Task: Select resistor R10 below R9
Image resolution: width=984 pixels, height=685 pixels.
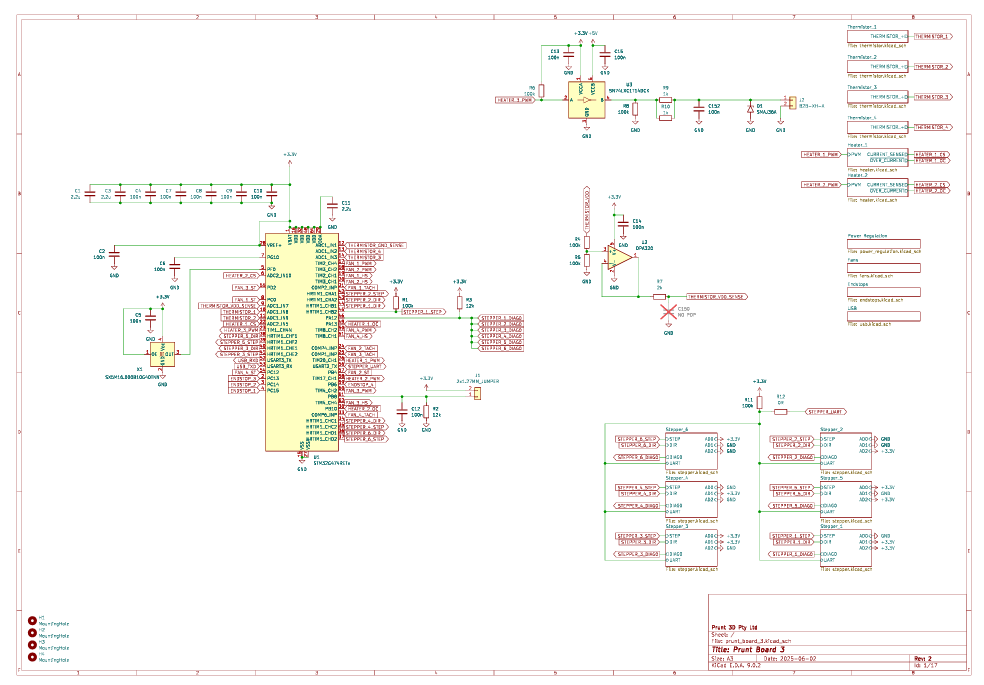Action: coord(666,117)
